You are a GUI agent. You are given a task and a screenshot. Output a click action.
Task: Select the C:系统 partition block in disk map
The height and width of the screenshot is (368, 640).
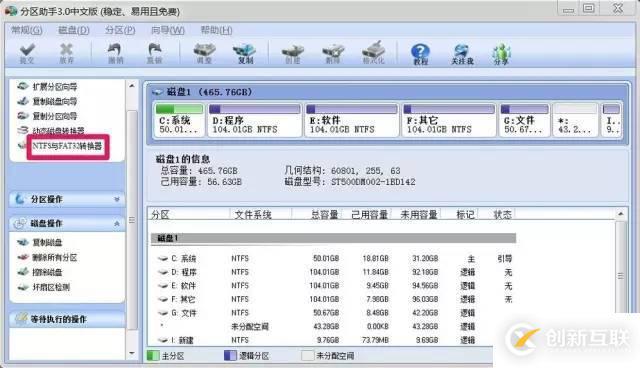click(x=179, y=120)
